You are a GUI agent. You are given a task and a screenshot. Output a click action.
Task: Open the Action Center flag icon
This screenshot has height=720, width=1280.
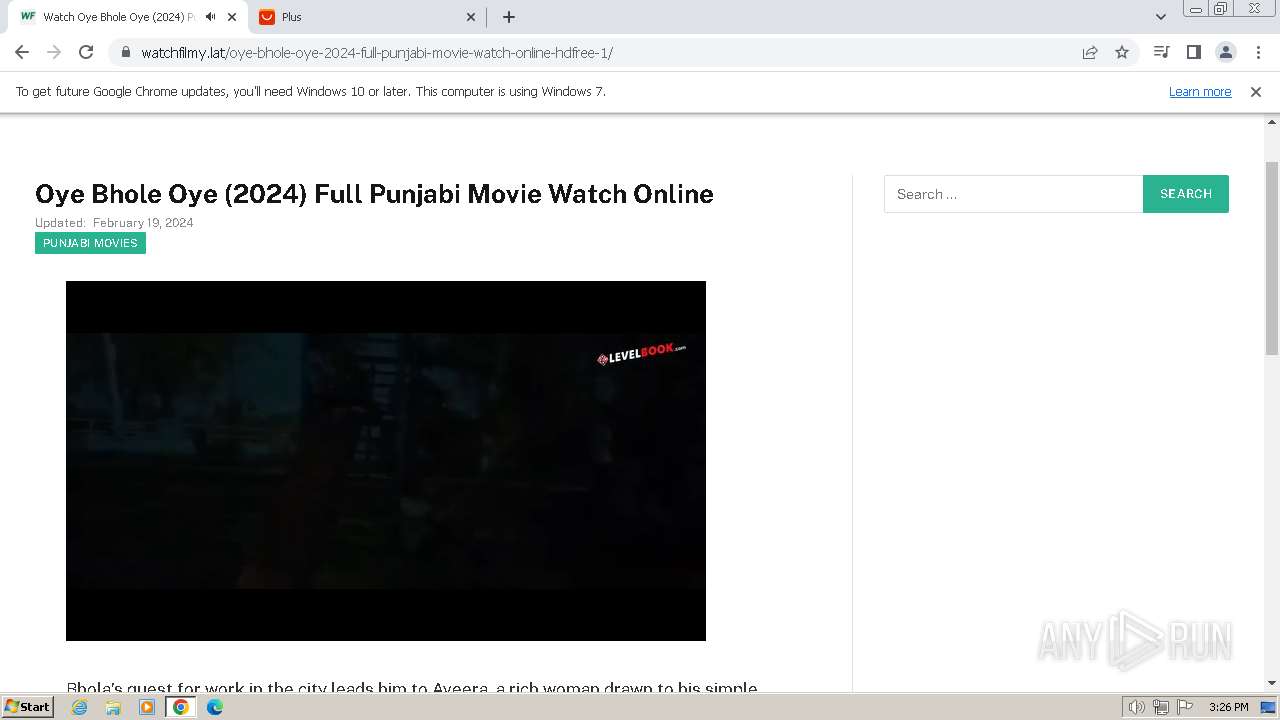tap(1183, 707)
